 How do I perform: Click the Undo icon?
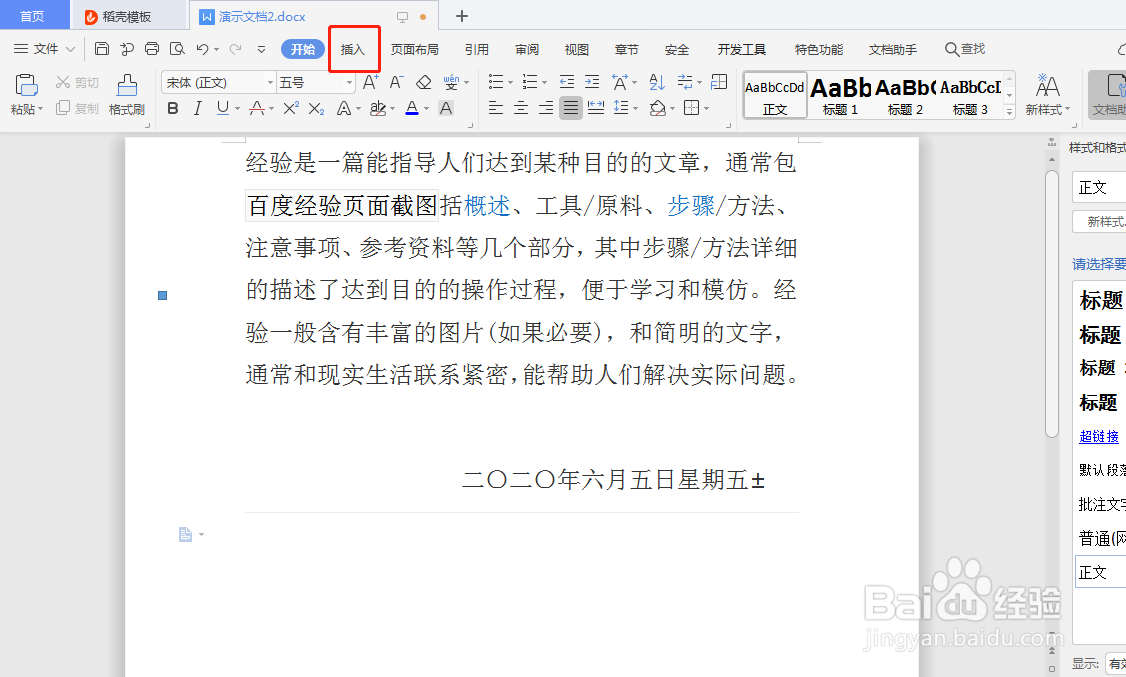pyautogui.click(x=204, y=48)
